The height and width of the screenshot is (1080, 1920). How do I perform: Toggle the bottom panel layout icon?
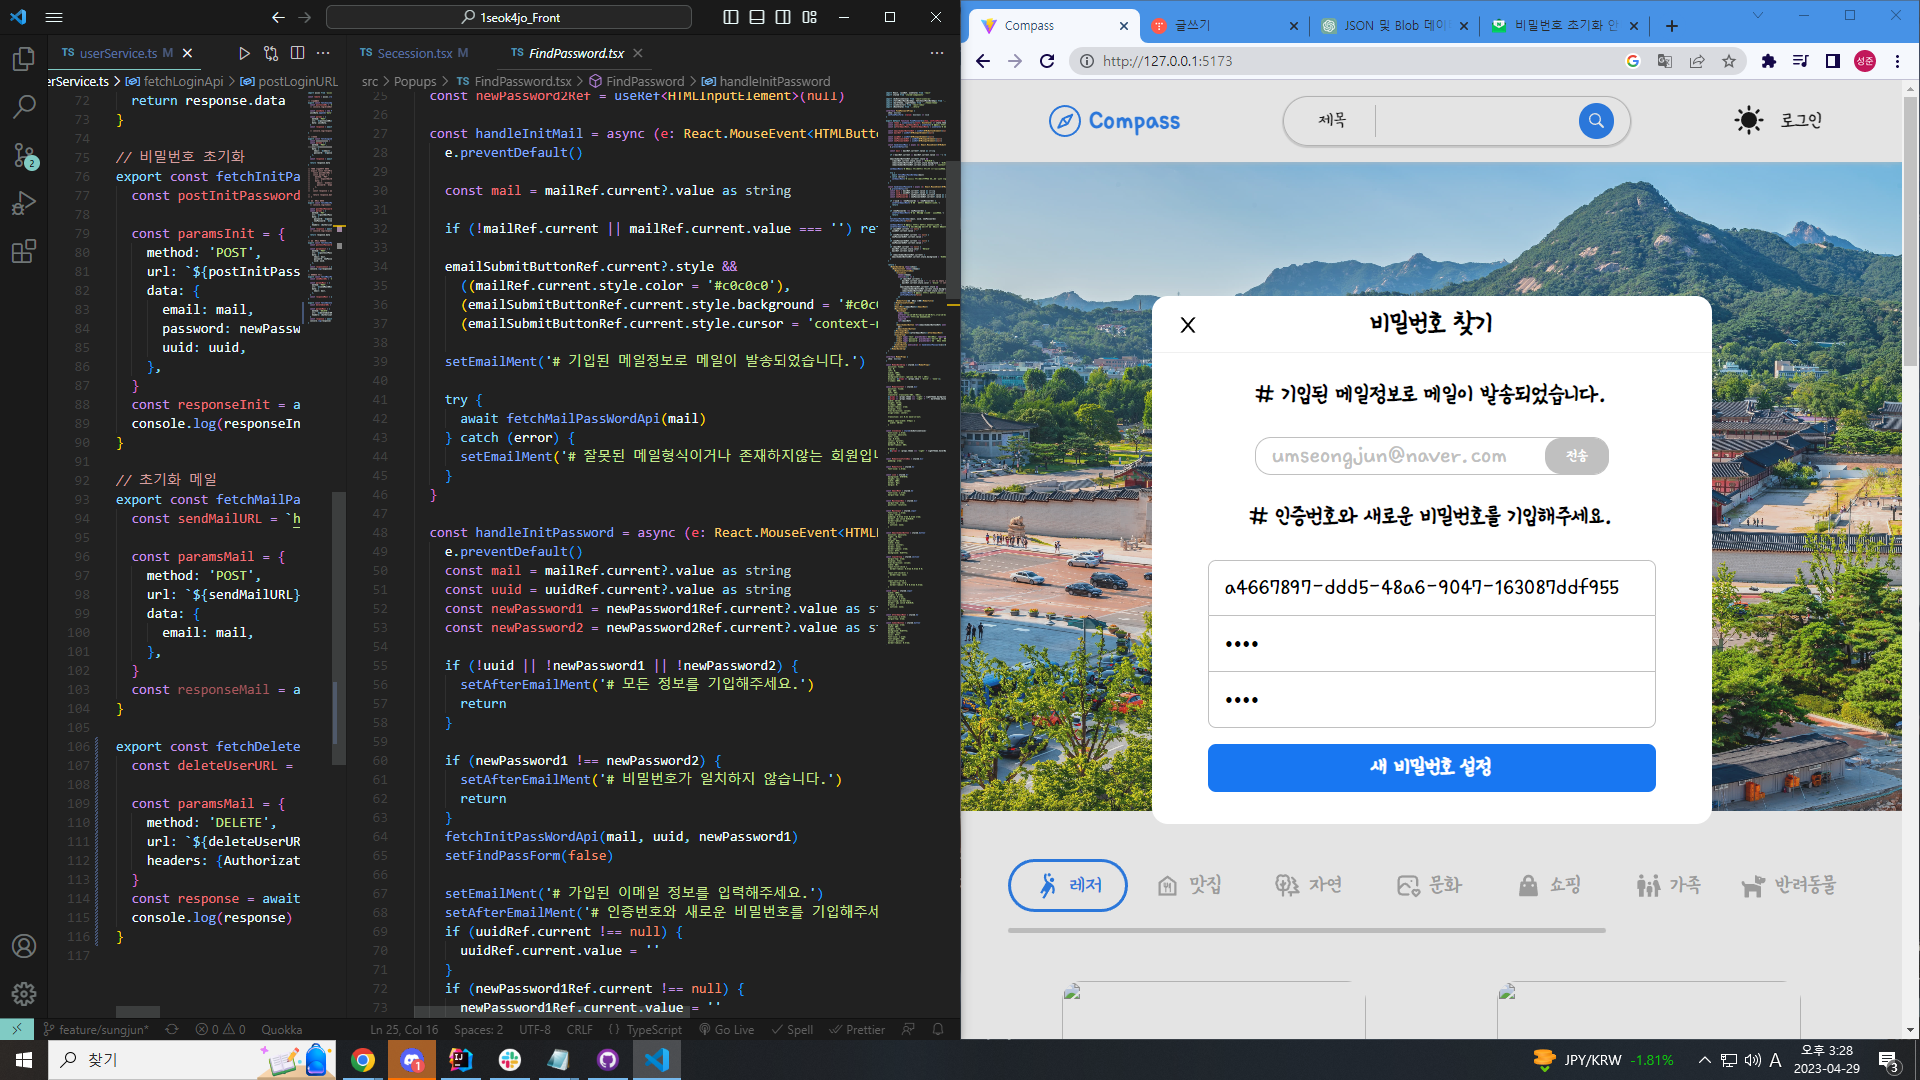pyautogui.click(x=757, y=17)
